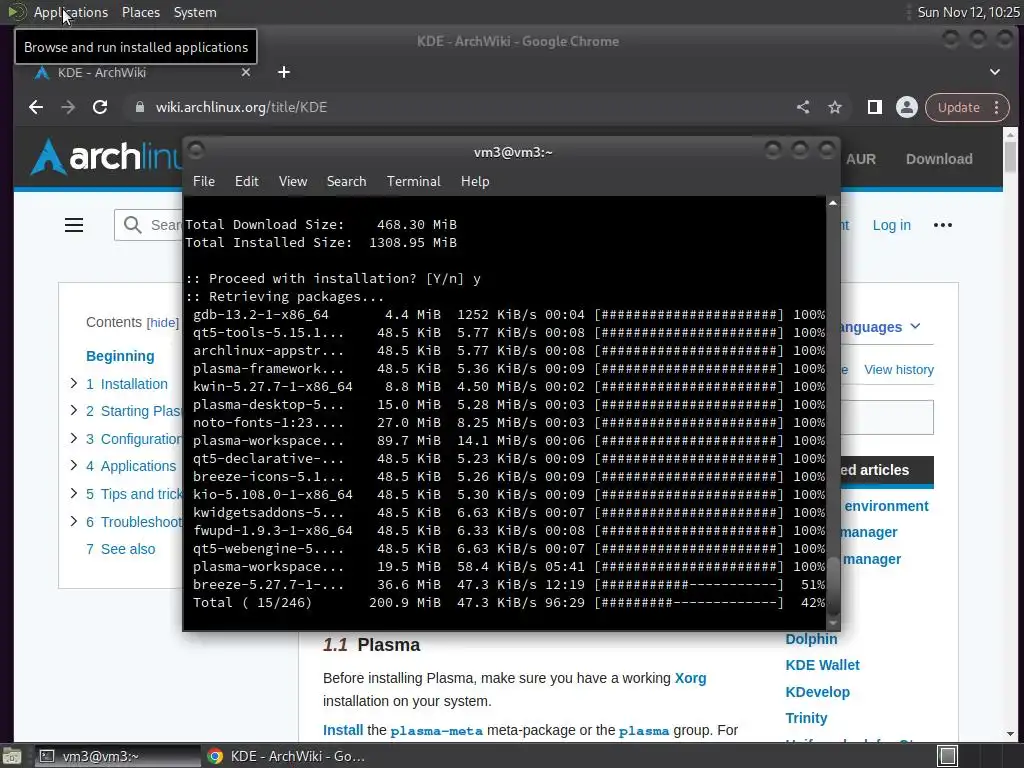Screen dimensions: 1024x768
Task: Open terminal View menu
Action: pos(293,182)
